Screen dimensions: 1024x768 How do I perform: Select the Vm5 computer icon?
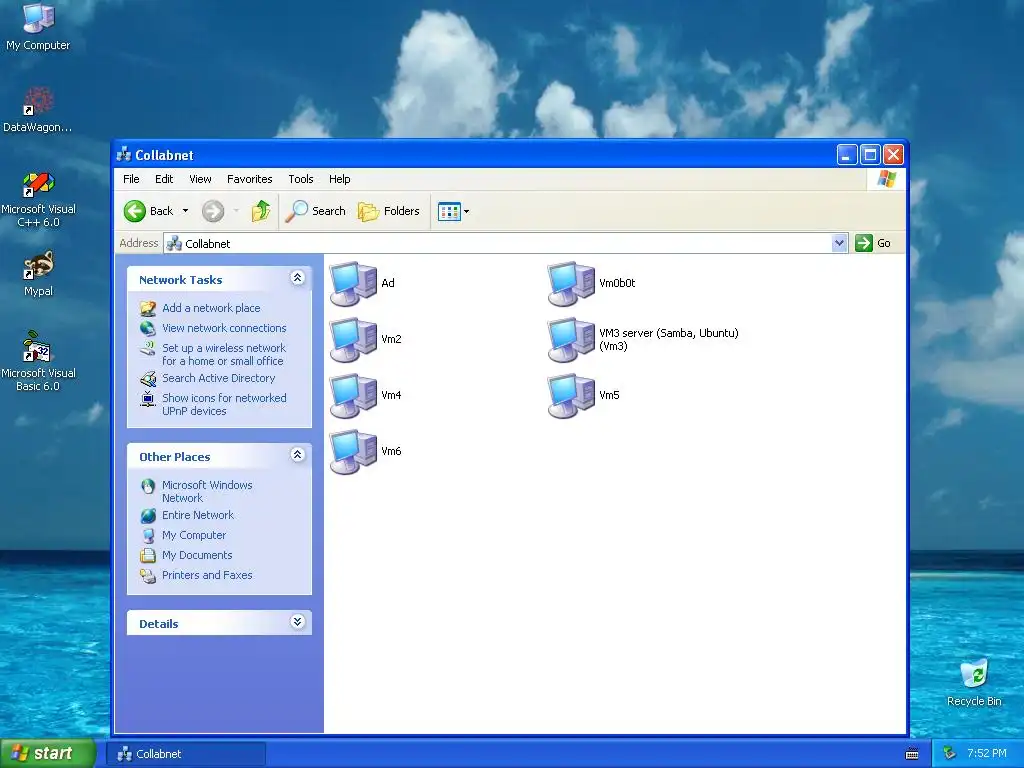pyautogui.click(x=571, y=396)
